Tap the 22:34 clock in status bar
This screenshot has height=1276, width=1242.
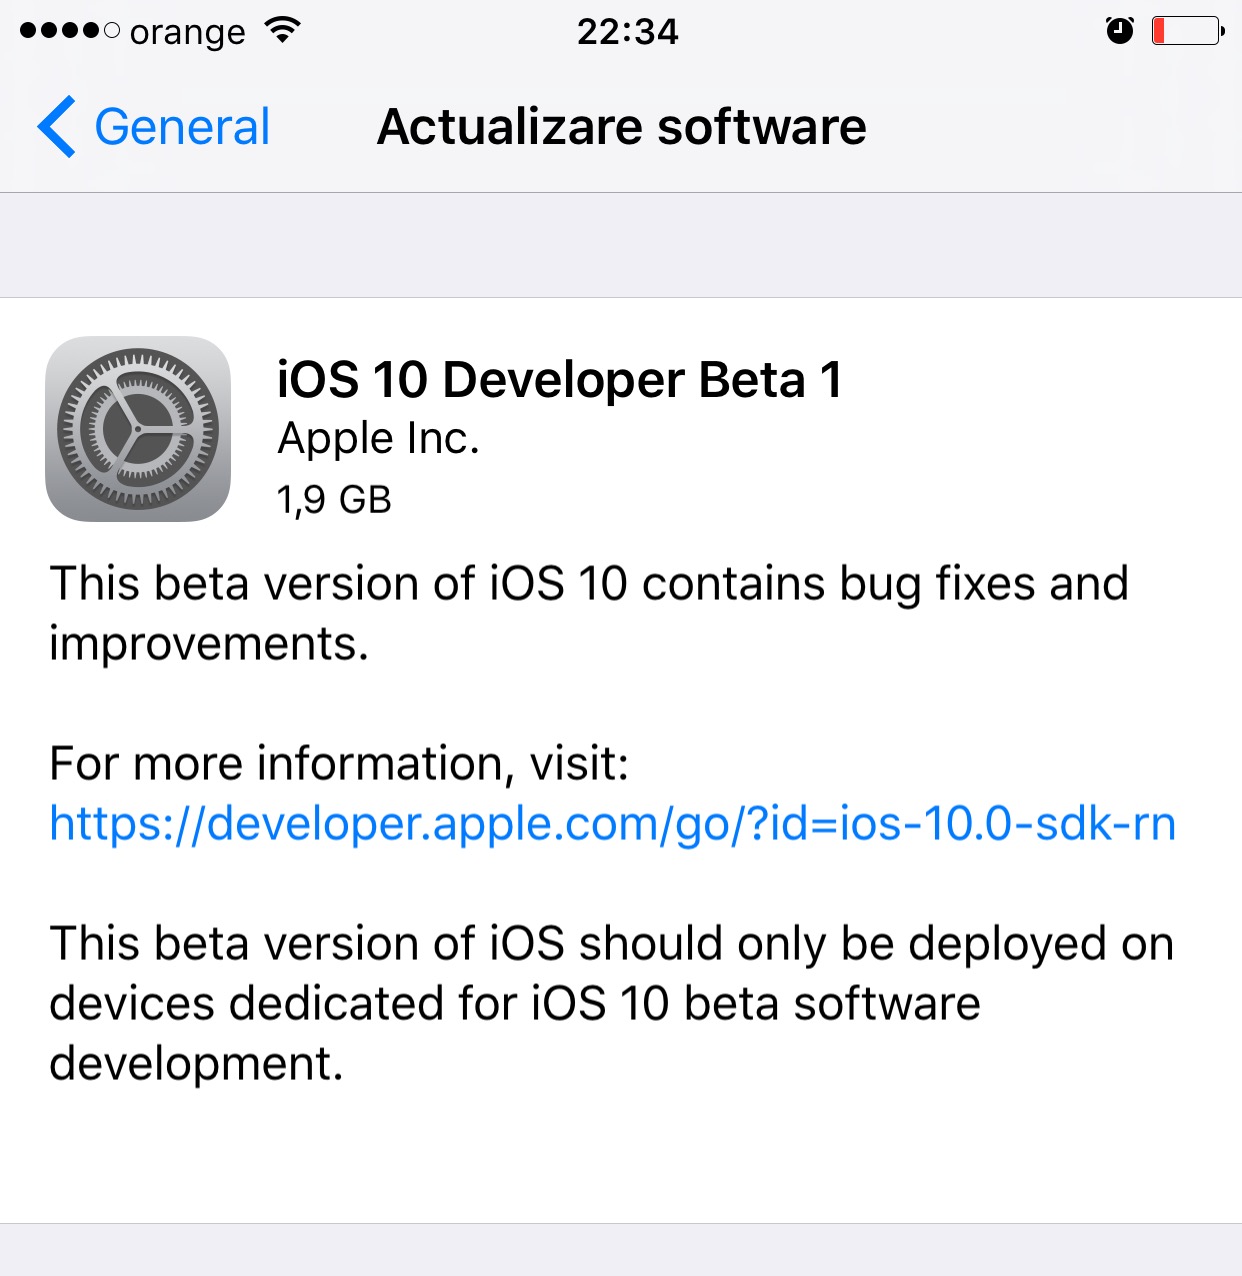point(627,32)
